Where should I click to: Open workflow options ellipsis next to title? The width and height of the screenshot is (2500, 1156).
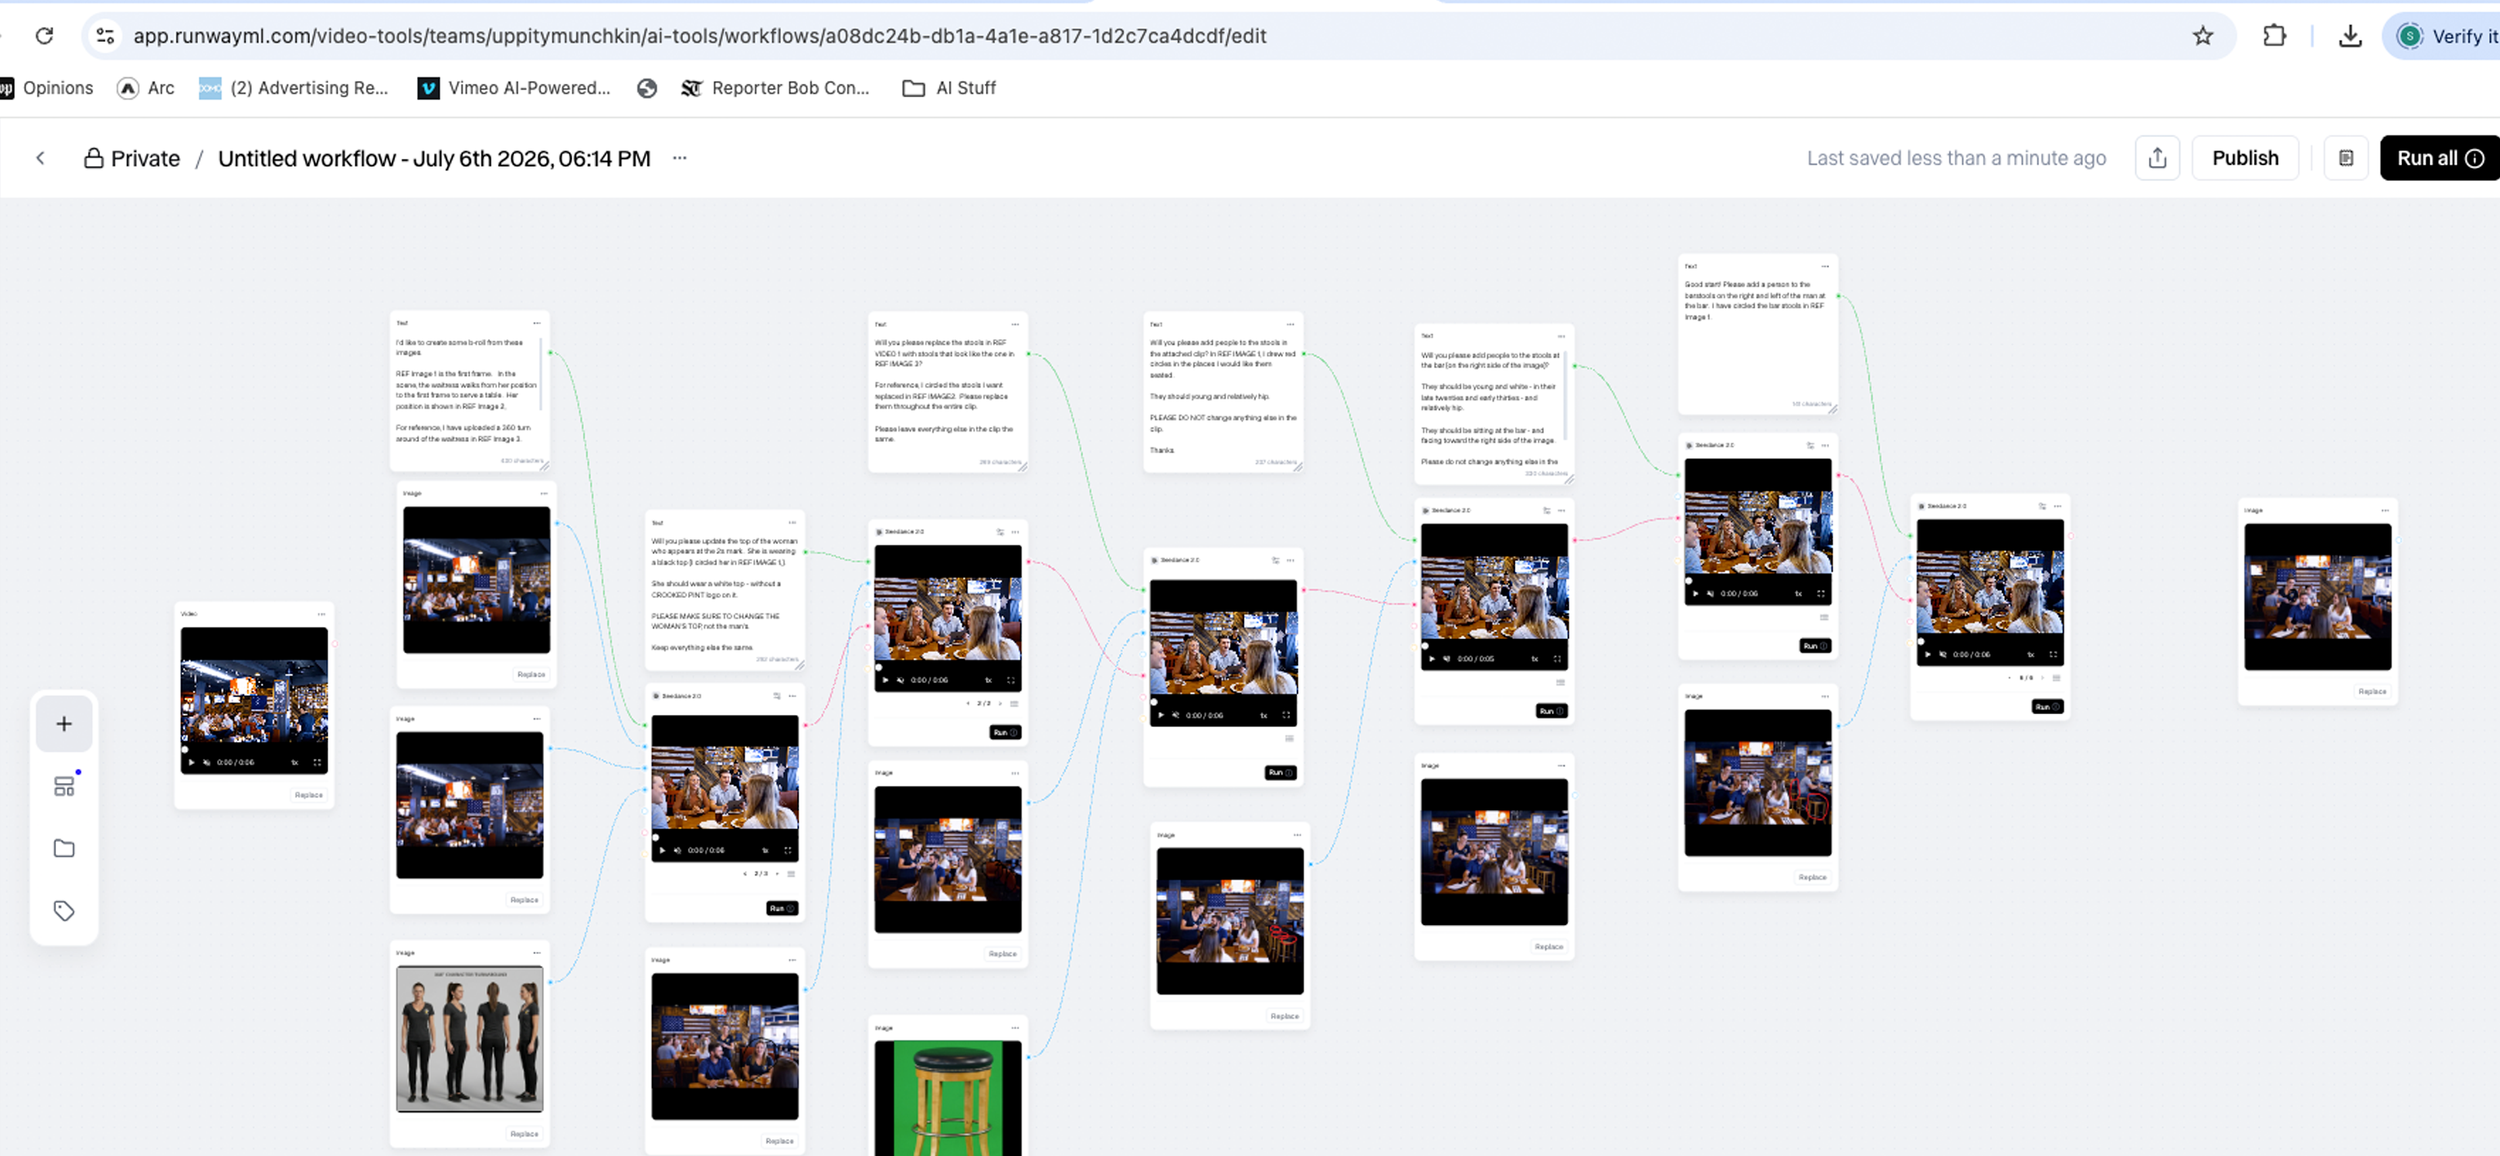pos(680,158)
